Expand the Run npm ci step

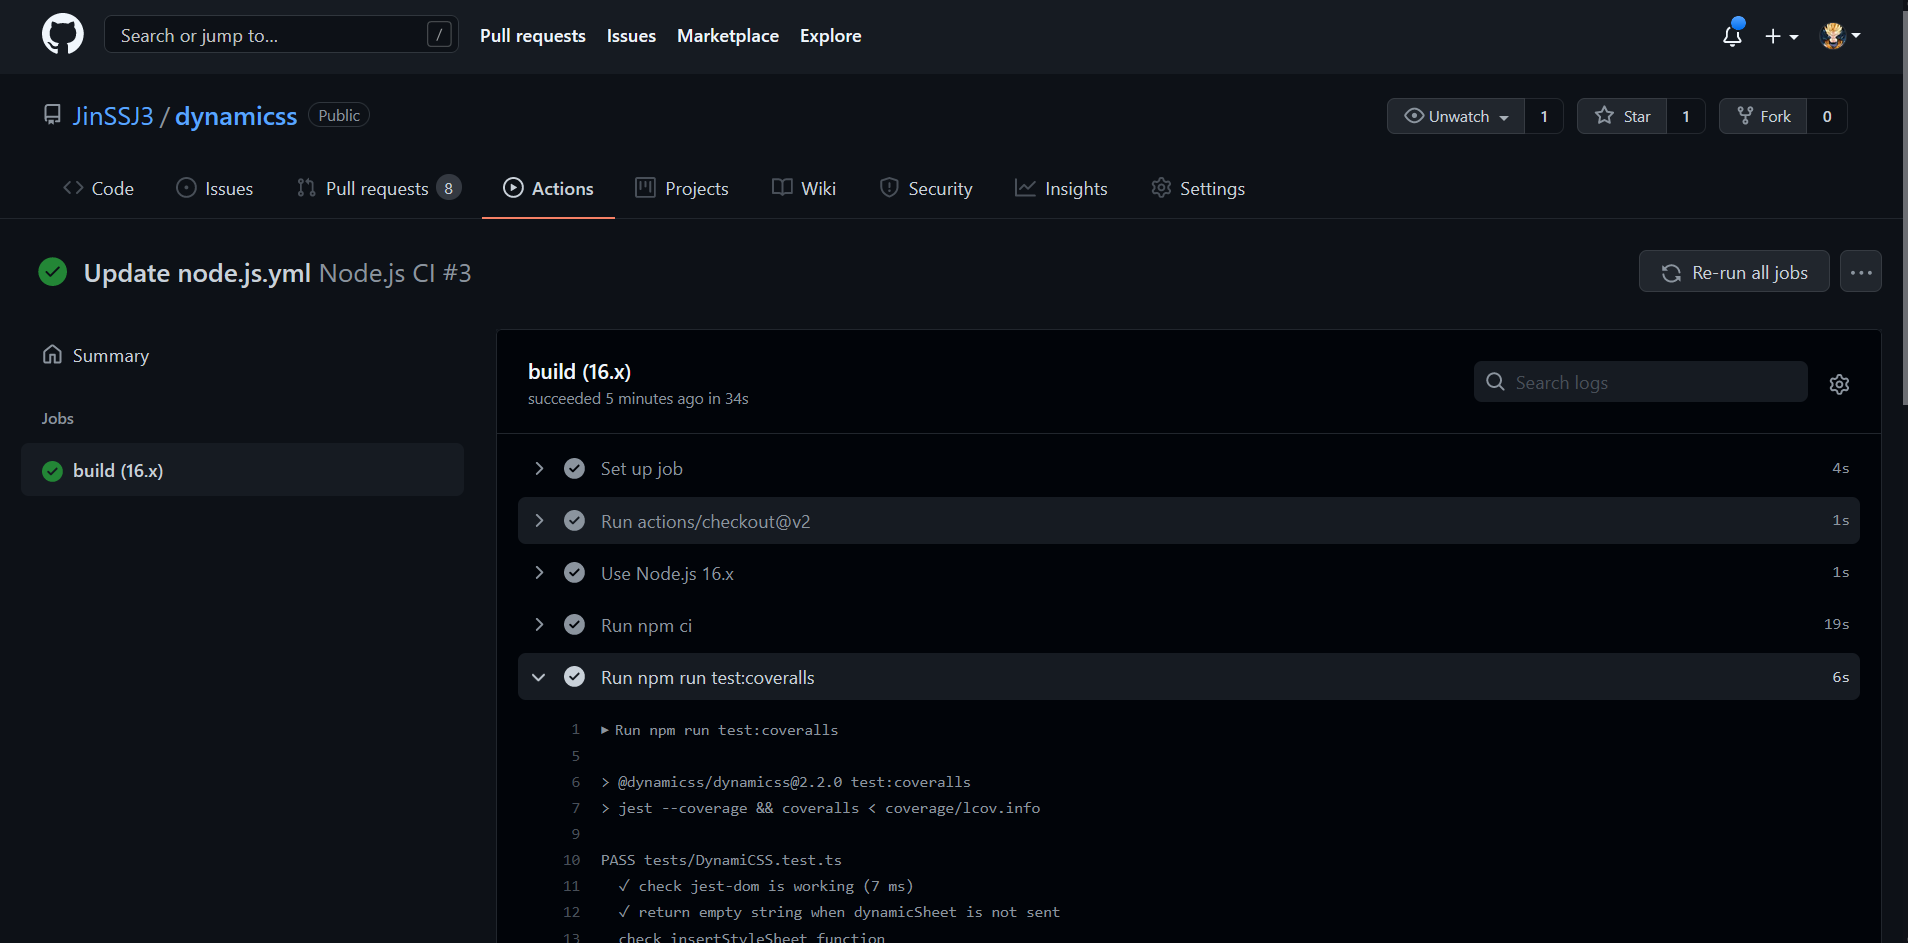point(539,625)
